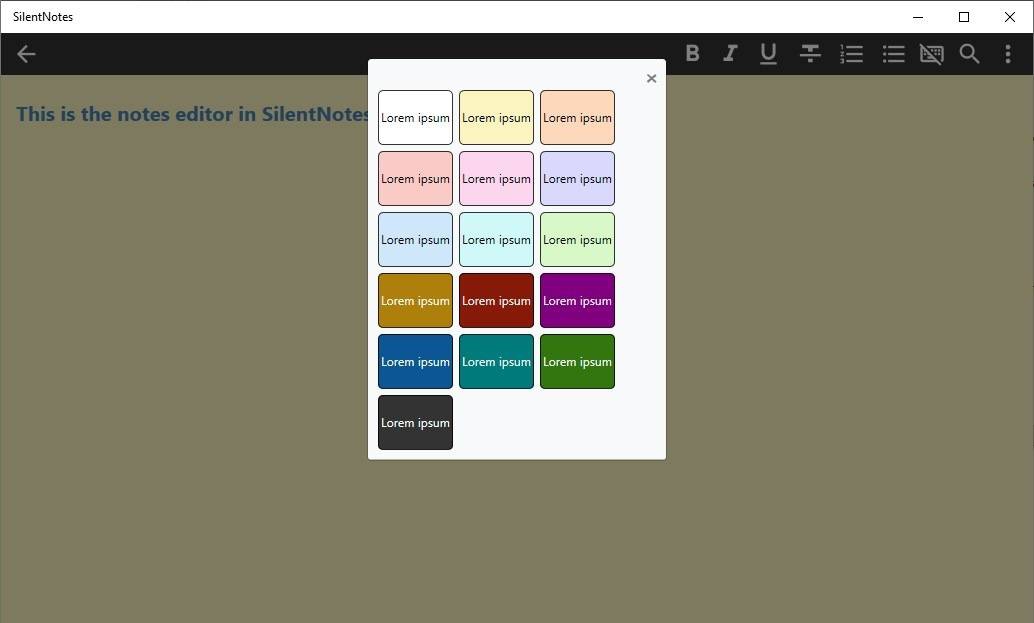The width and height of the screenshot is (1034, 623).
Task: Choose the peach note color swatch
Action: pyautogui.click(x=577, y=117)
